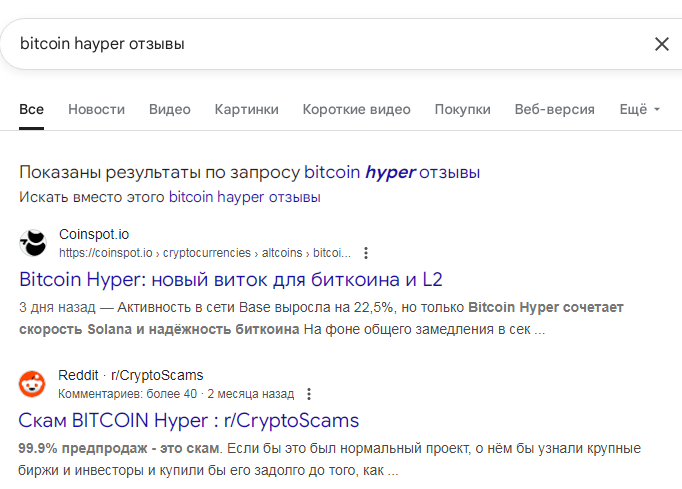This screenshot has height=489, width=682.
Task: Open the corrected query 'bitcoin hyper отзывы' link
Action: [392, 172]
